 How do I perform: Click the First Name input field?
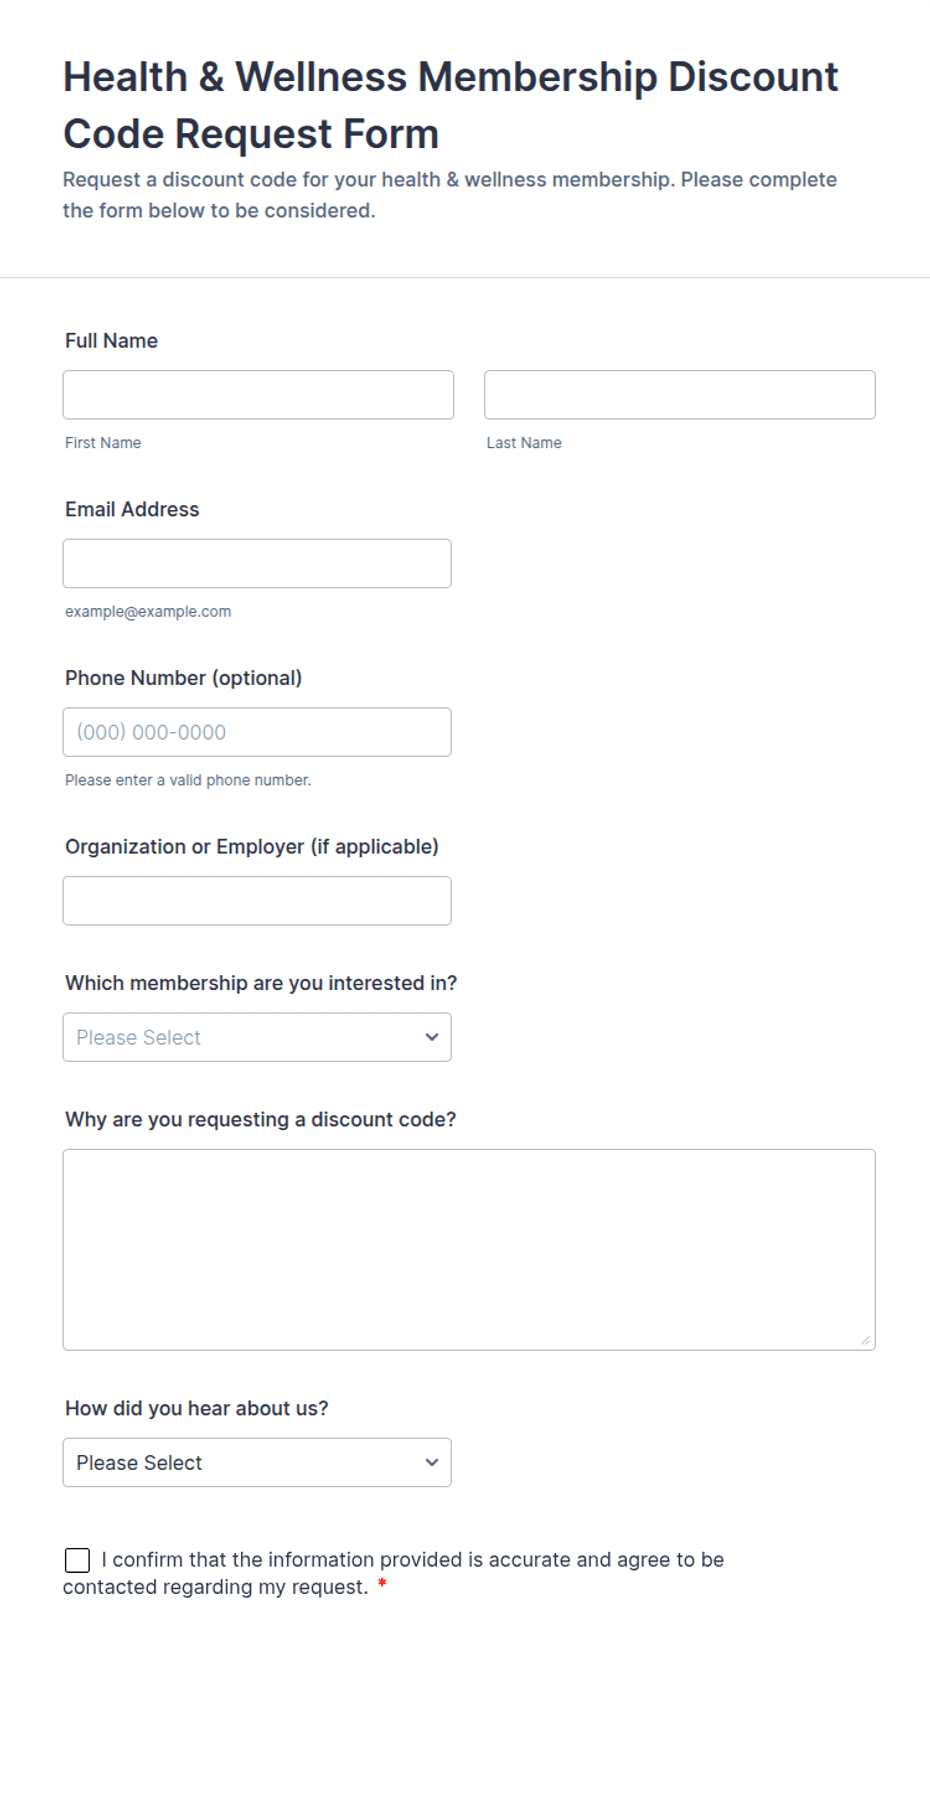point(258,395)
